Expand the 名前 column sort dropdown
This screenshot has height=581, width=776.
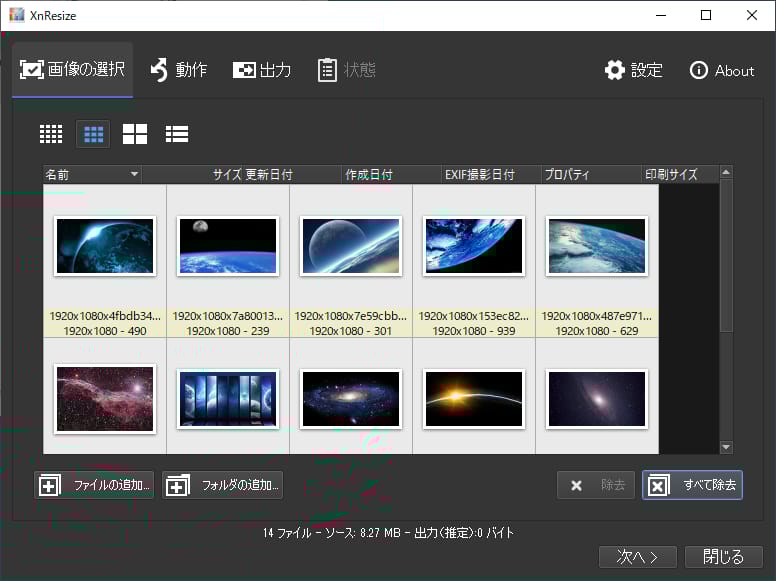coord(134,174)
